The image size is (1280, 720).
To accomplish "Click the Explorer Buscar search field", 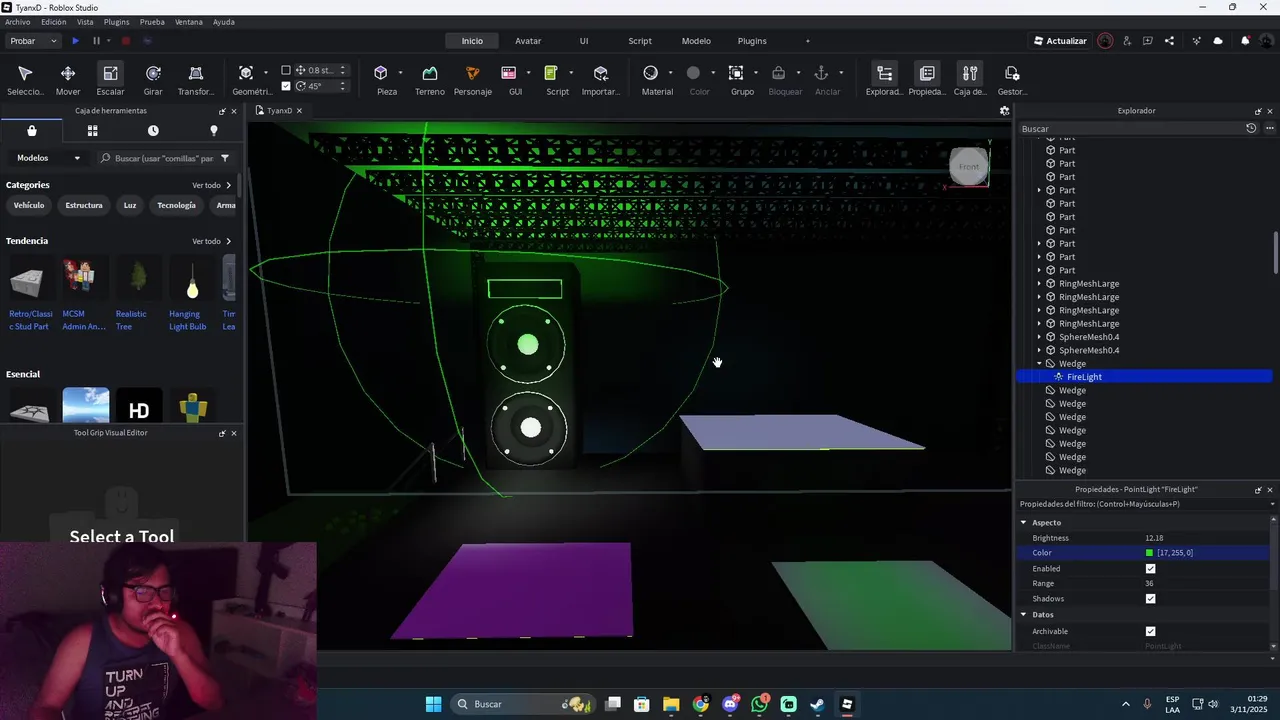I will [1130, 129].
